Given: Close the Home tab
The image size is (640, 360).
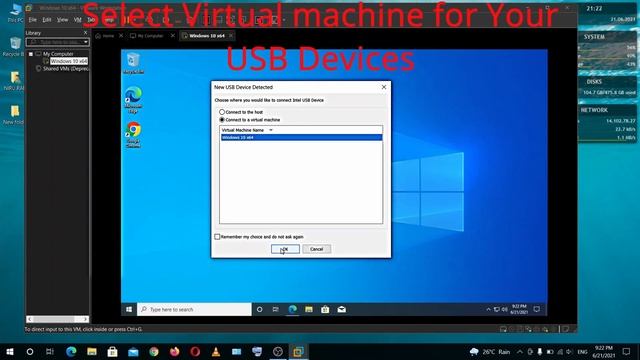Looking at the screenshot, I should [x=121, y=36].
